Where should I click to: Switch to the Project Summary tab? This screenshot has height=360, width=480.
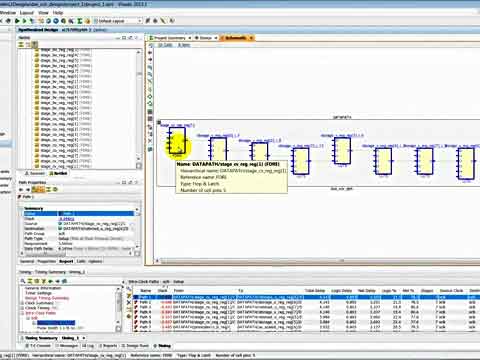click(170, 38)
